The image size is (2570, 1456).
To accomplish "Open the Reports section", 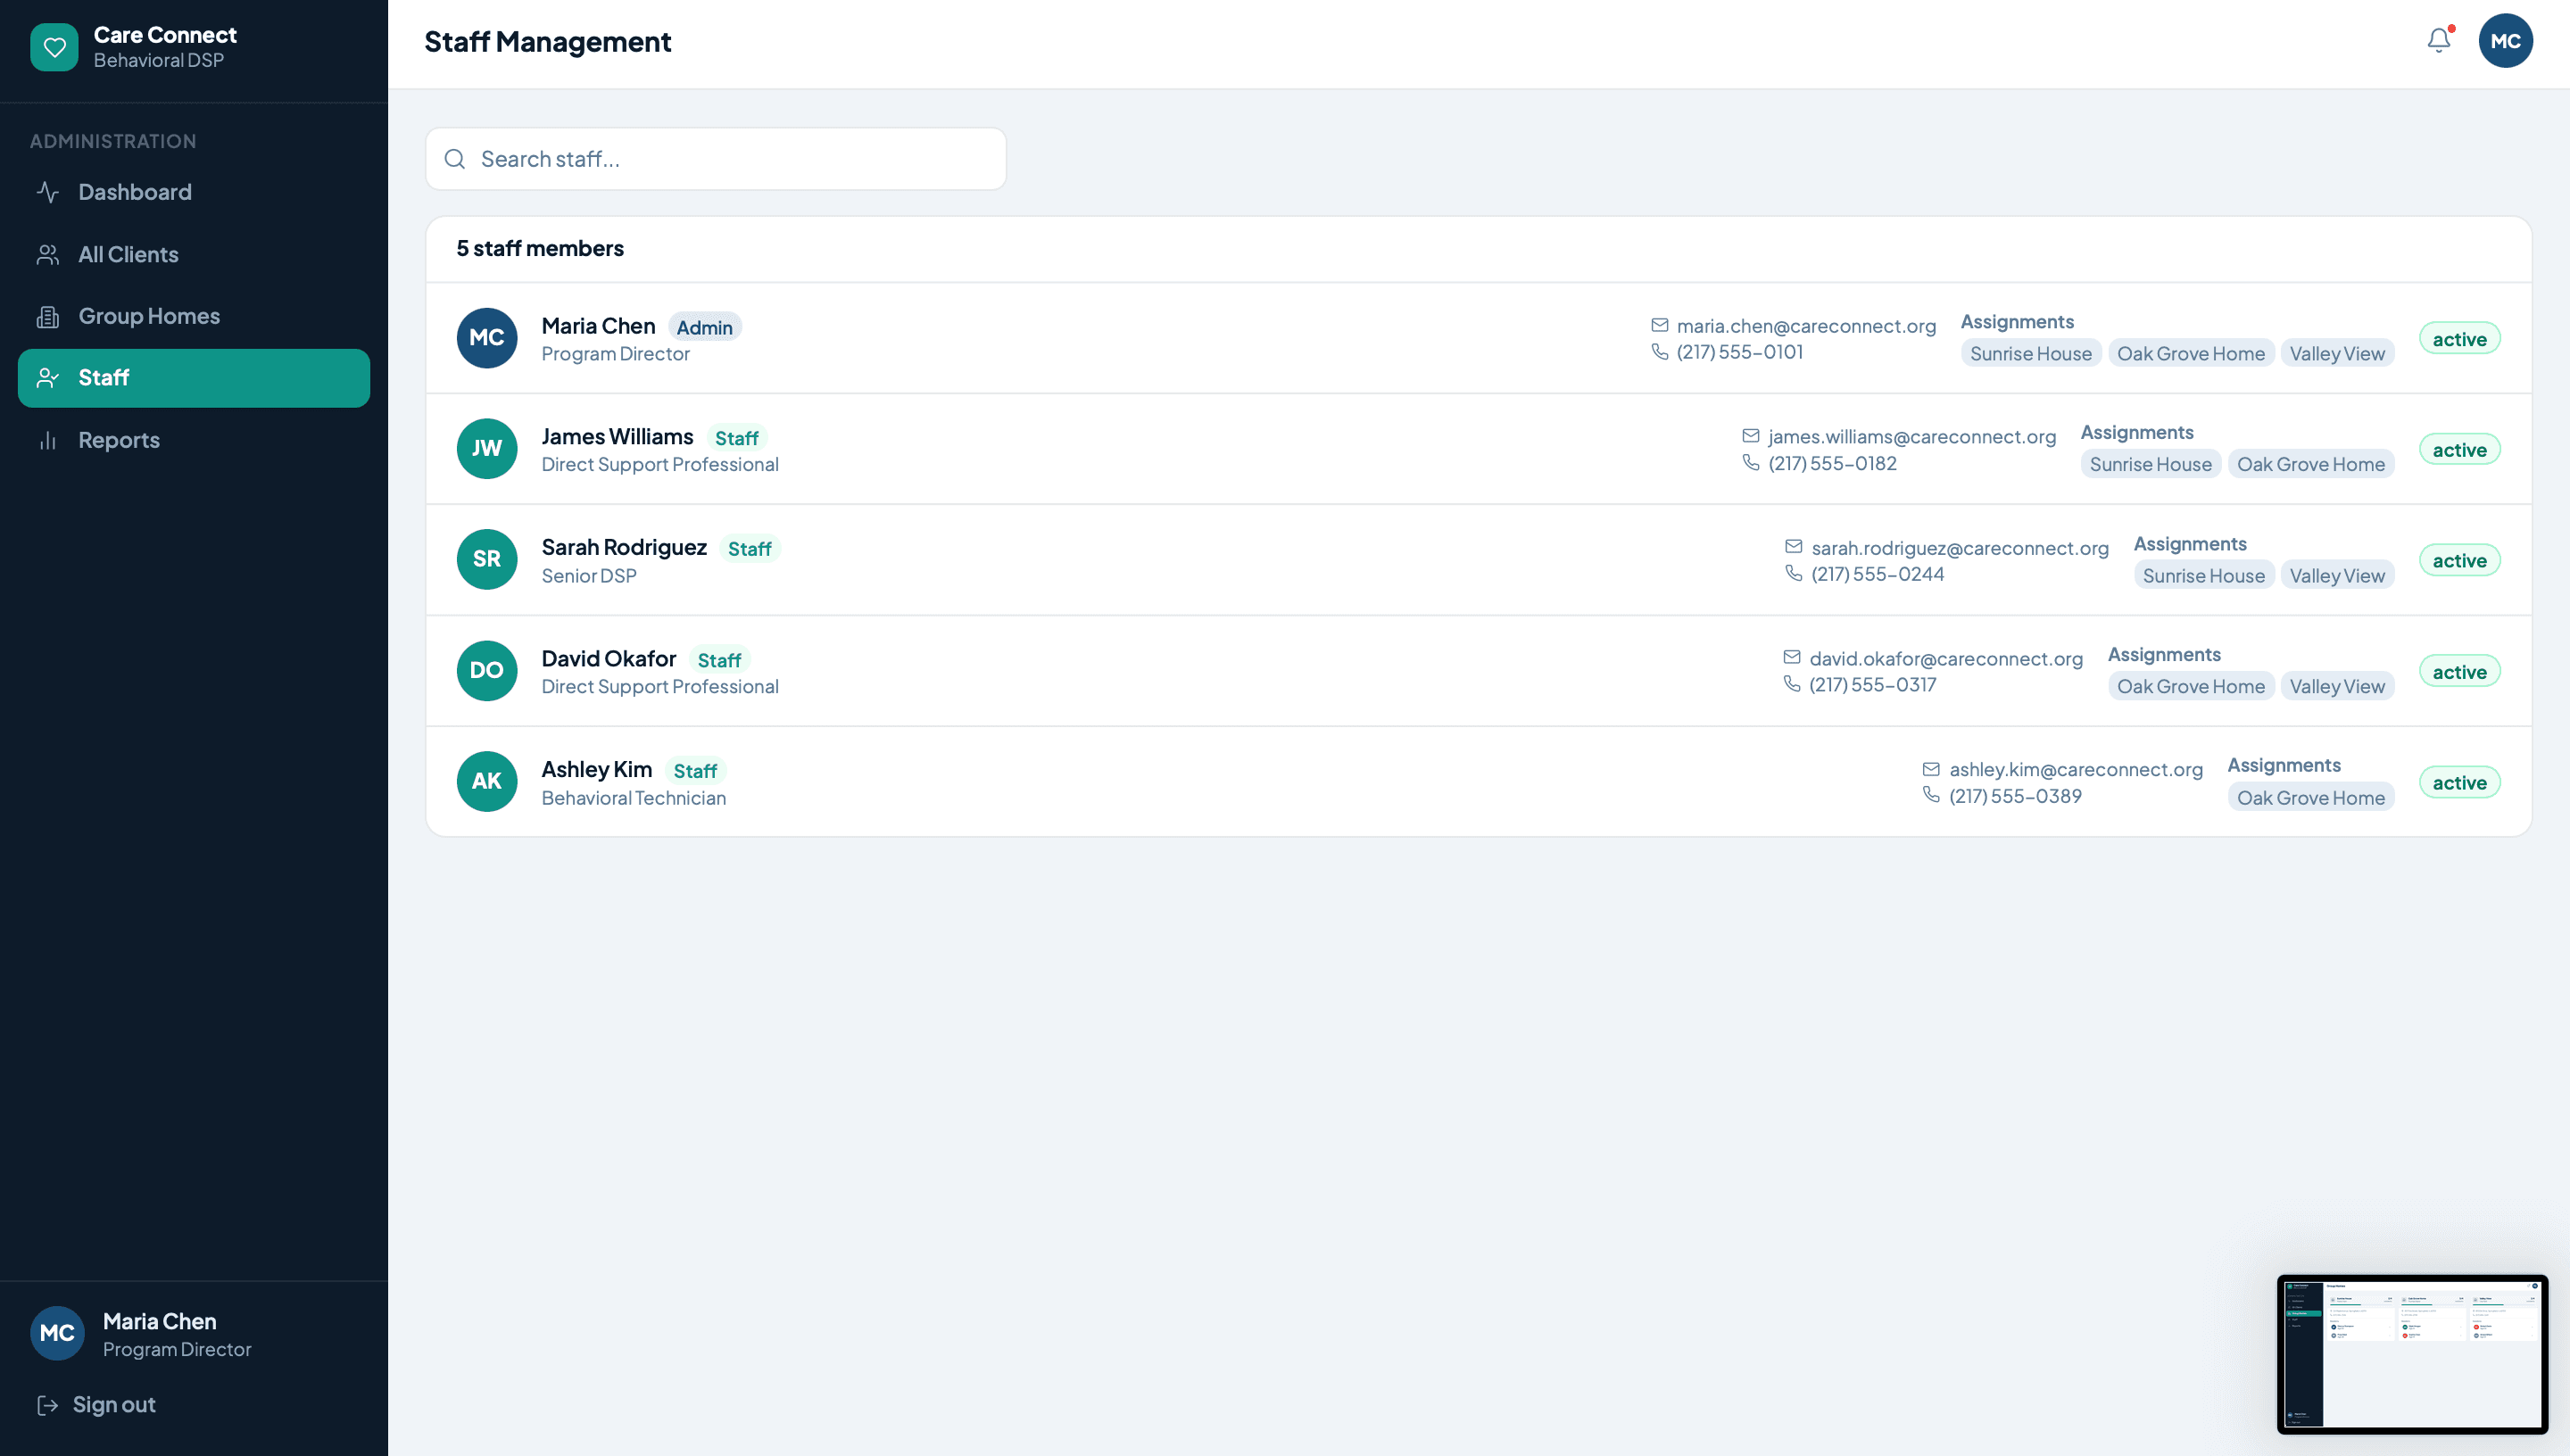I will pyautogui.click(x=194, y=440).
